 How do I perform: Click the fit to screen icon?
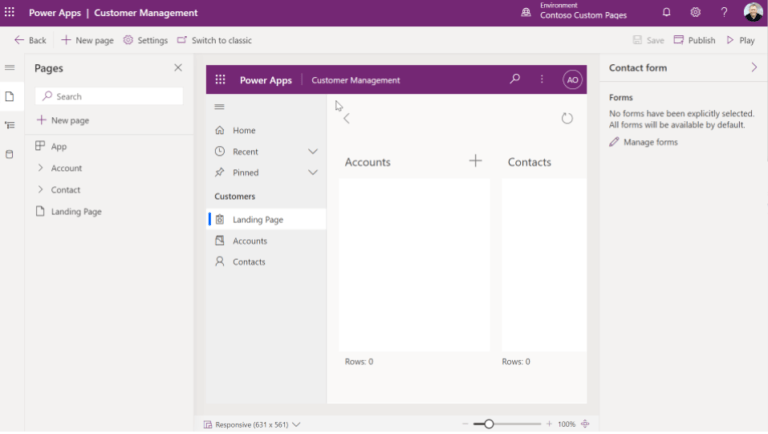click(x=585, y=424)
